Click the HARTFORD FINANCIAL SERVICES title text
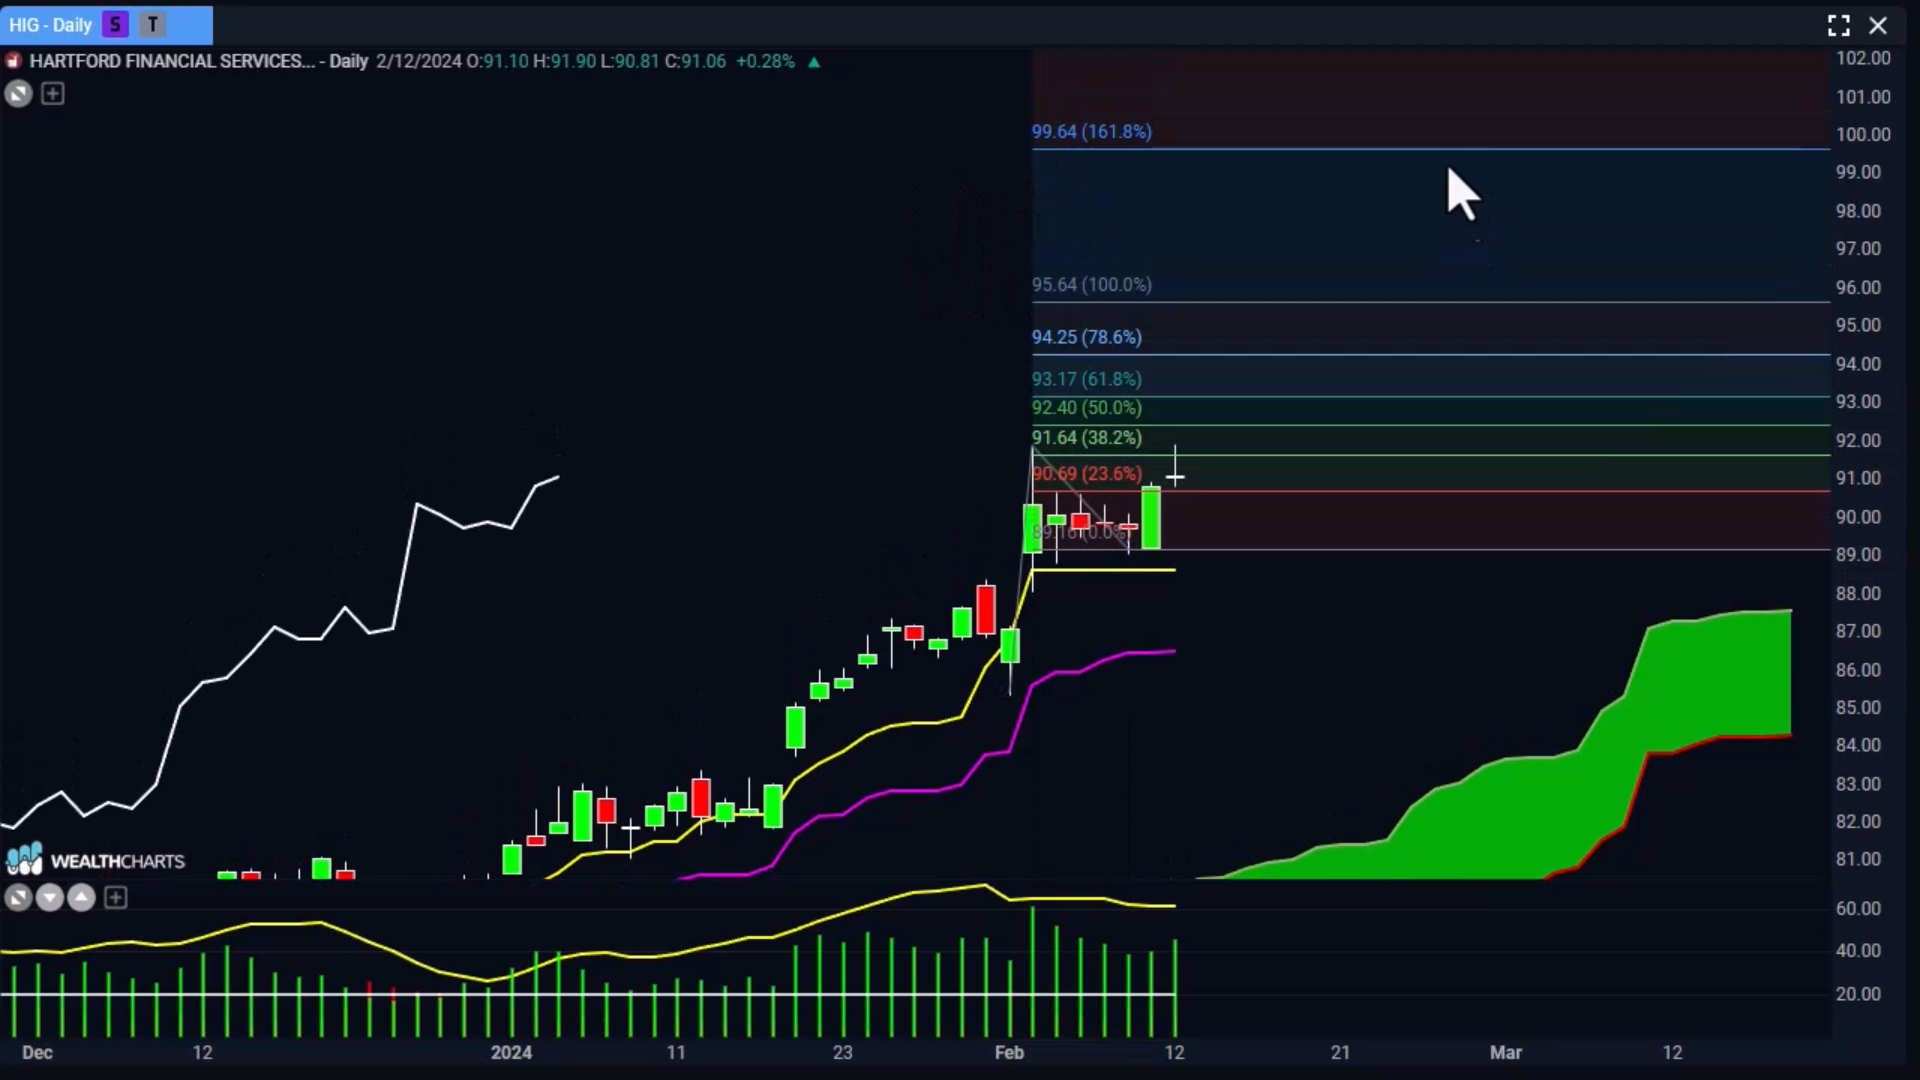This screenshot has height=1080, width=1920. point(172,61)
